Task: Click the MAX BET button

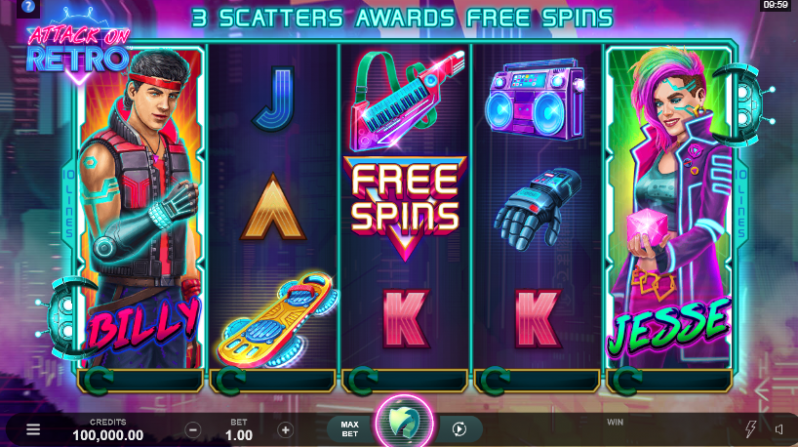Action: 350,429
